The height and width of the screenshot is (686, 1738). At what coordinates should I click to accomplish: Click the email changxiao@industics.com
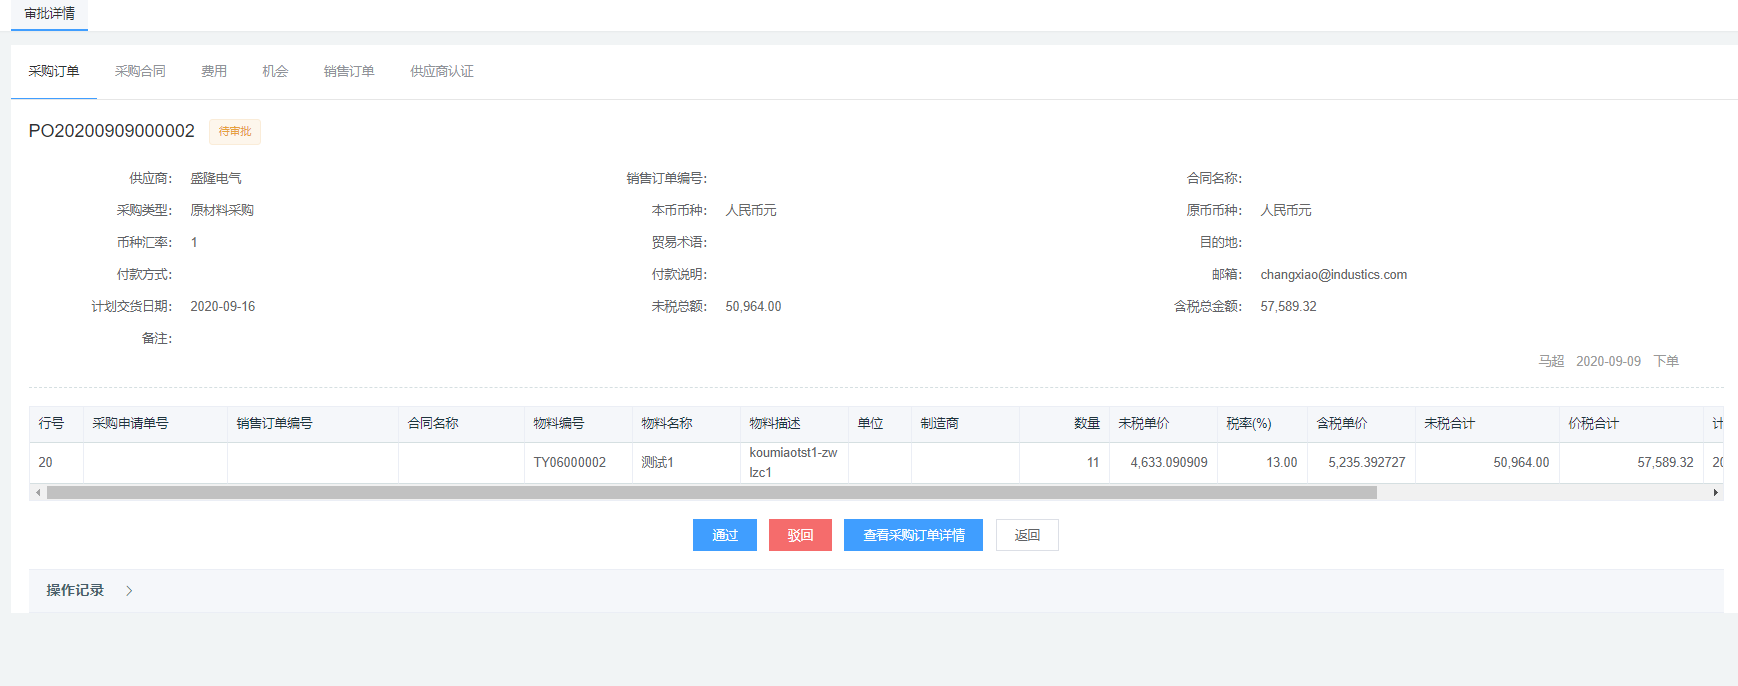[1333, 275]
